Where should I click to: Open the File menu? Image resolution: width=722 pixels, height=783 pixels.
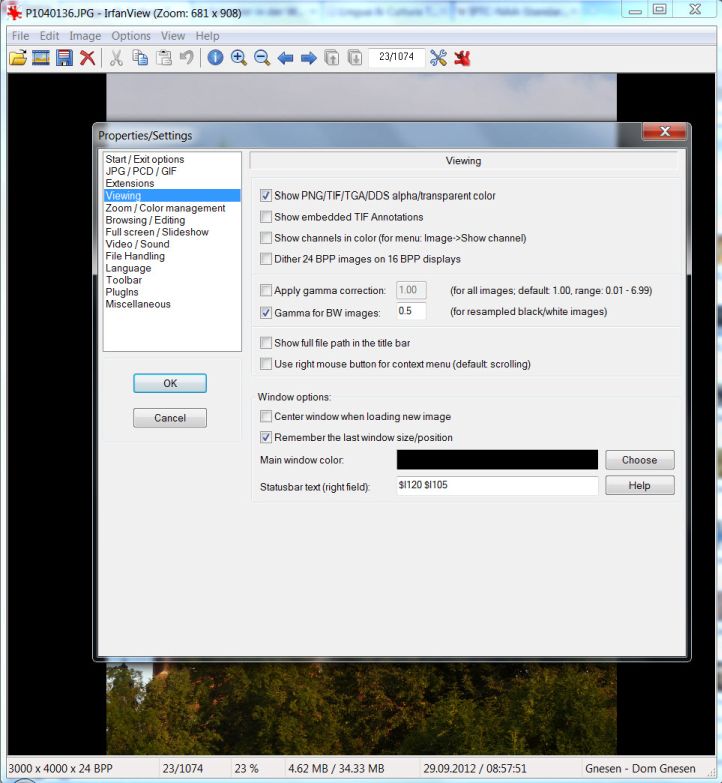click(20, 36)
